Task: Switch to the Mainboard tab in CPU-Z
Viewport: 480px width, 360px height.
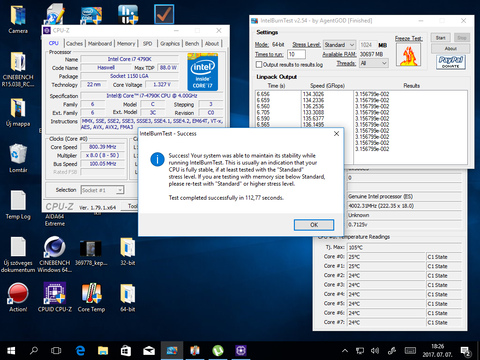Action: pyautogui.click(x=100, y=43)
